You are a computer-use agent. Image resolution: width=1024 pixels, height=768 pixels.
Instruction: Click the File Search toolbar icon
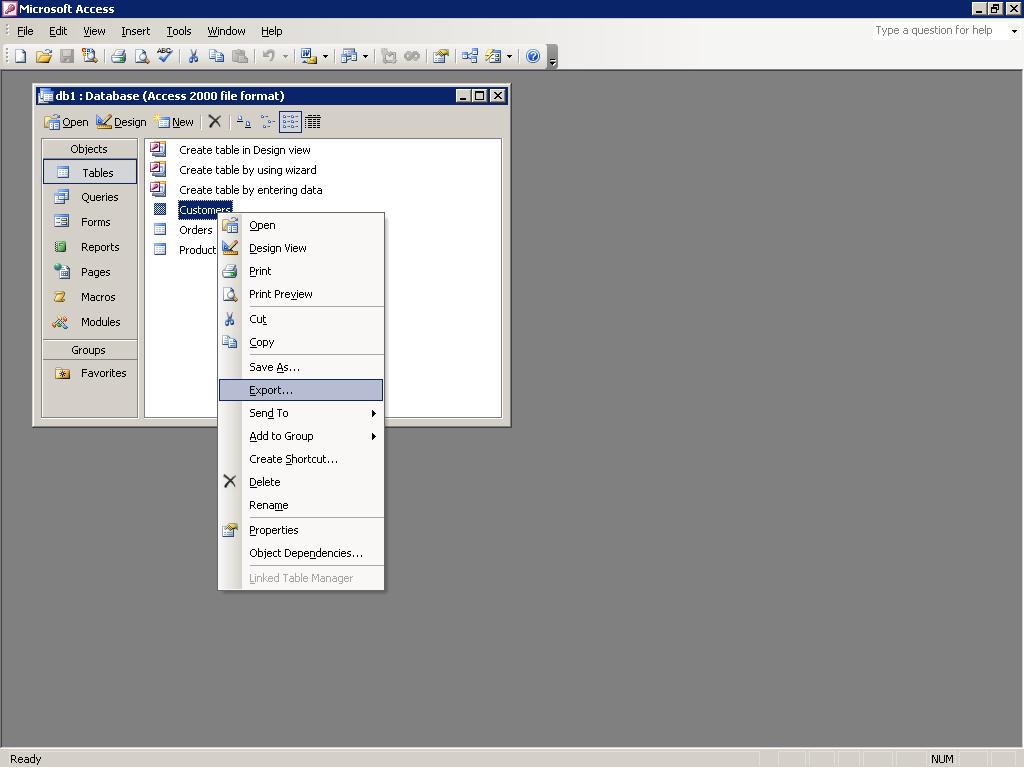[89, 56]
